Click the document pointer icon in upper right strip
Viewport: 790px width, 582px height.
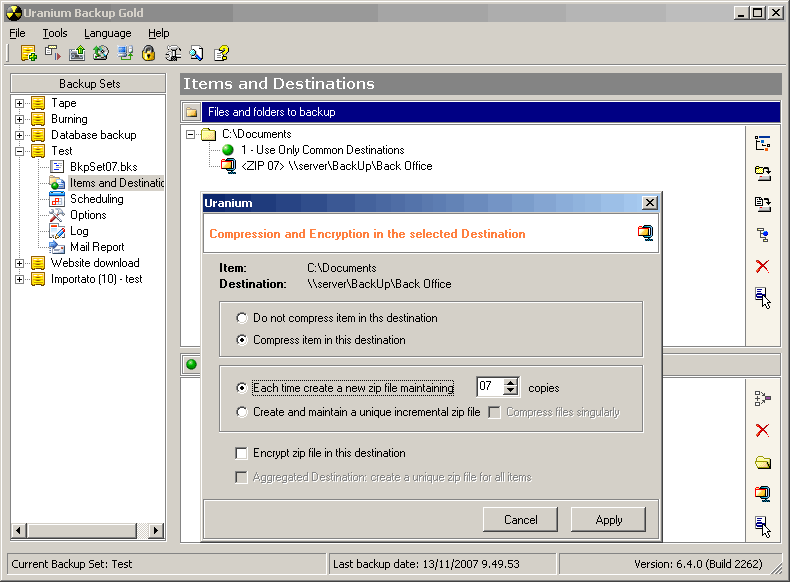tap(763, 298)
